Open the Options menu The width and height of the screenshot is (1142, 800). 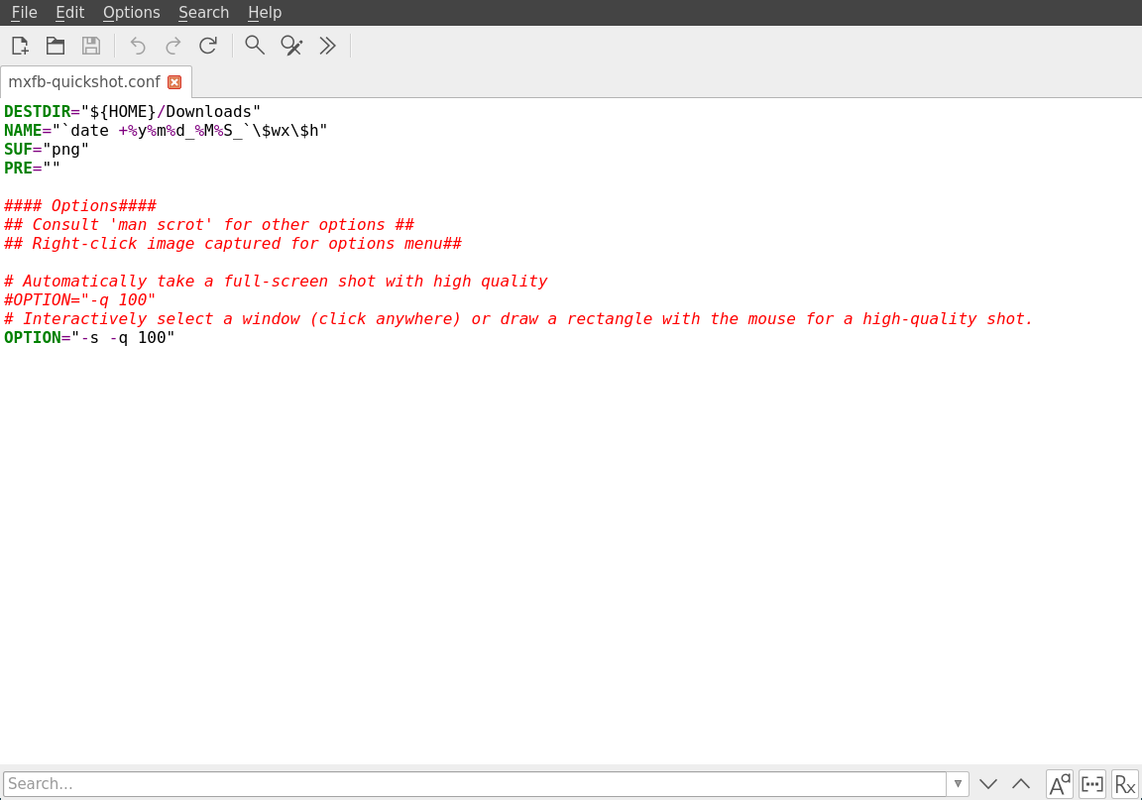click(131, 12)
